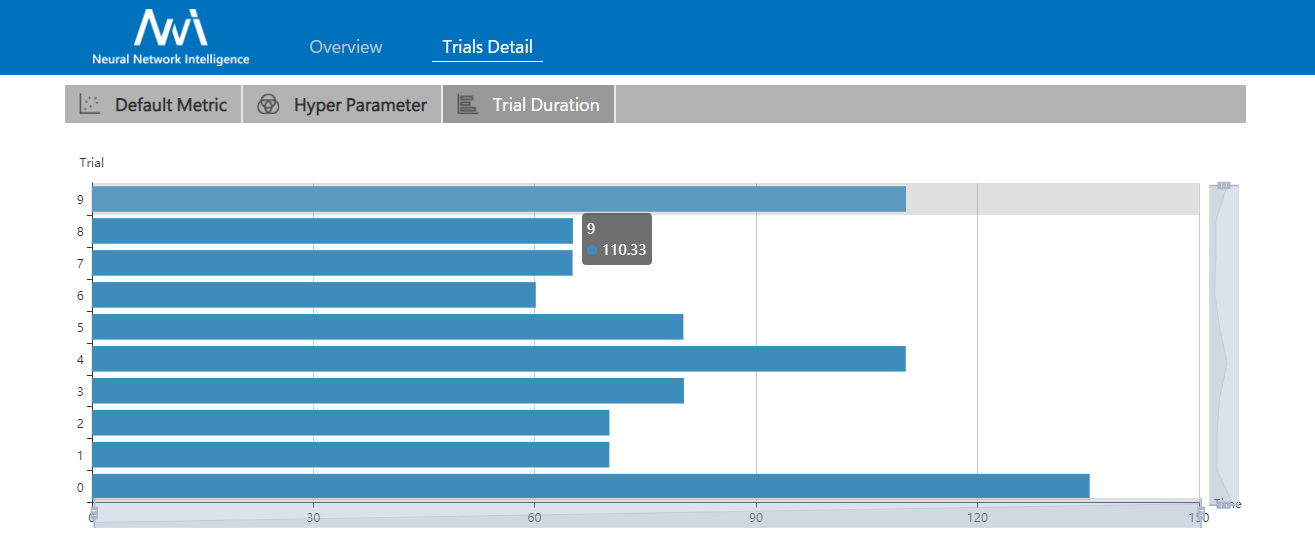Click the Neural Network Intelligence logo
1315x549 pixels.
(x=170, y=37)
